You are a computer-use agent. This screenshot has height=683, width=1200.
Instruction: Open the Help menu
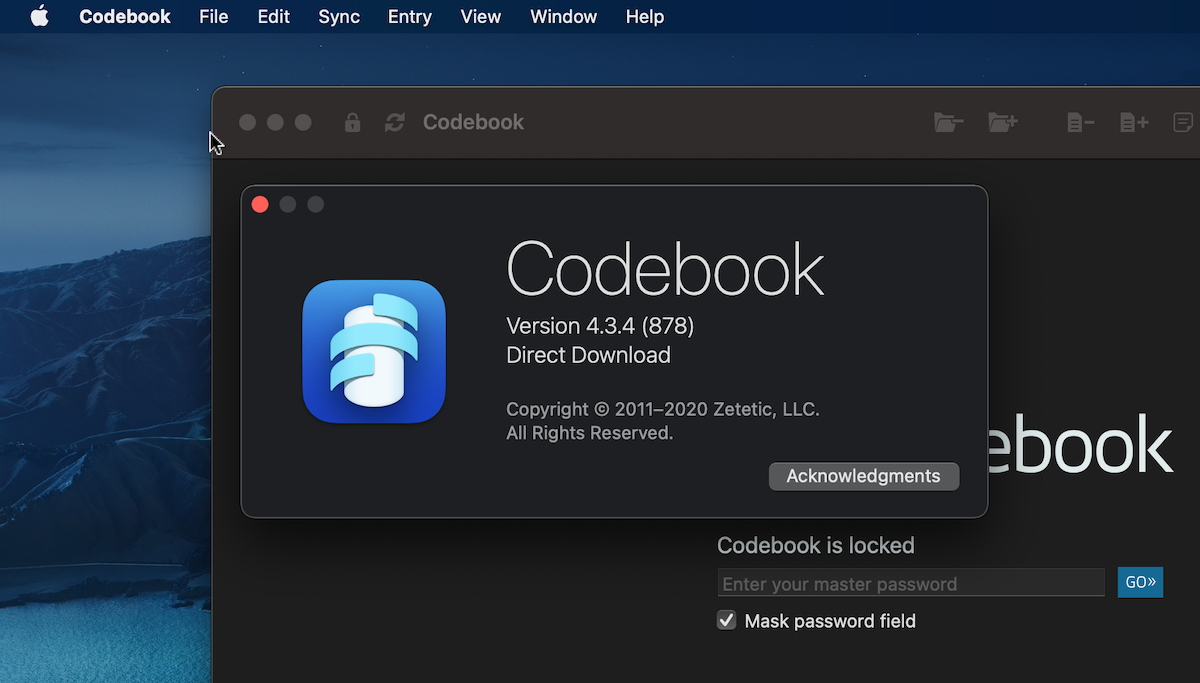645,17
